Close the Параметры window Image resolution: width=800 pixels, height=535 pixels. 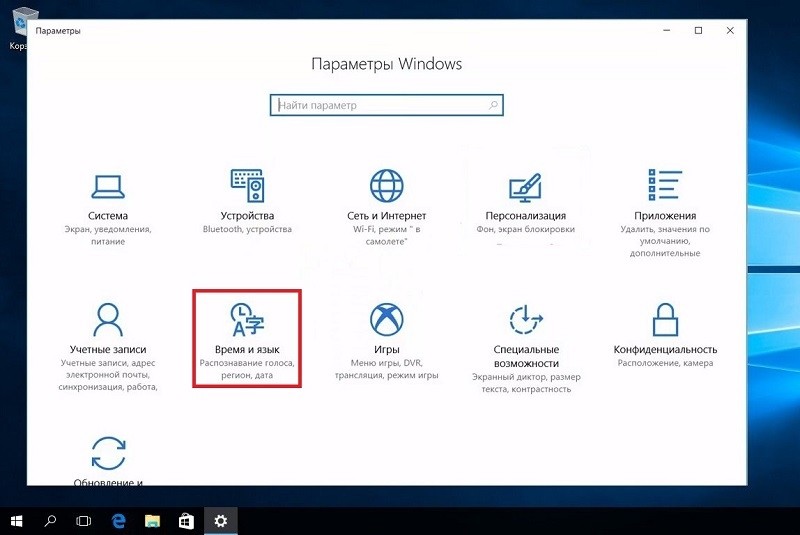pos(730,31)
